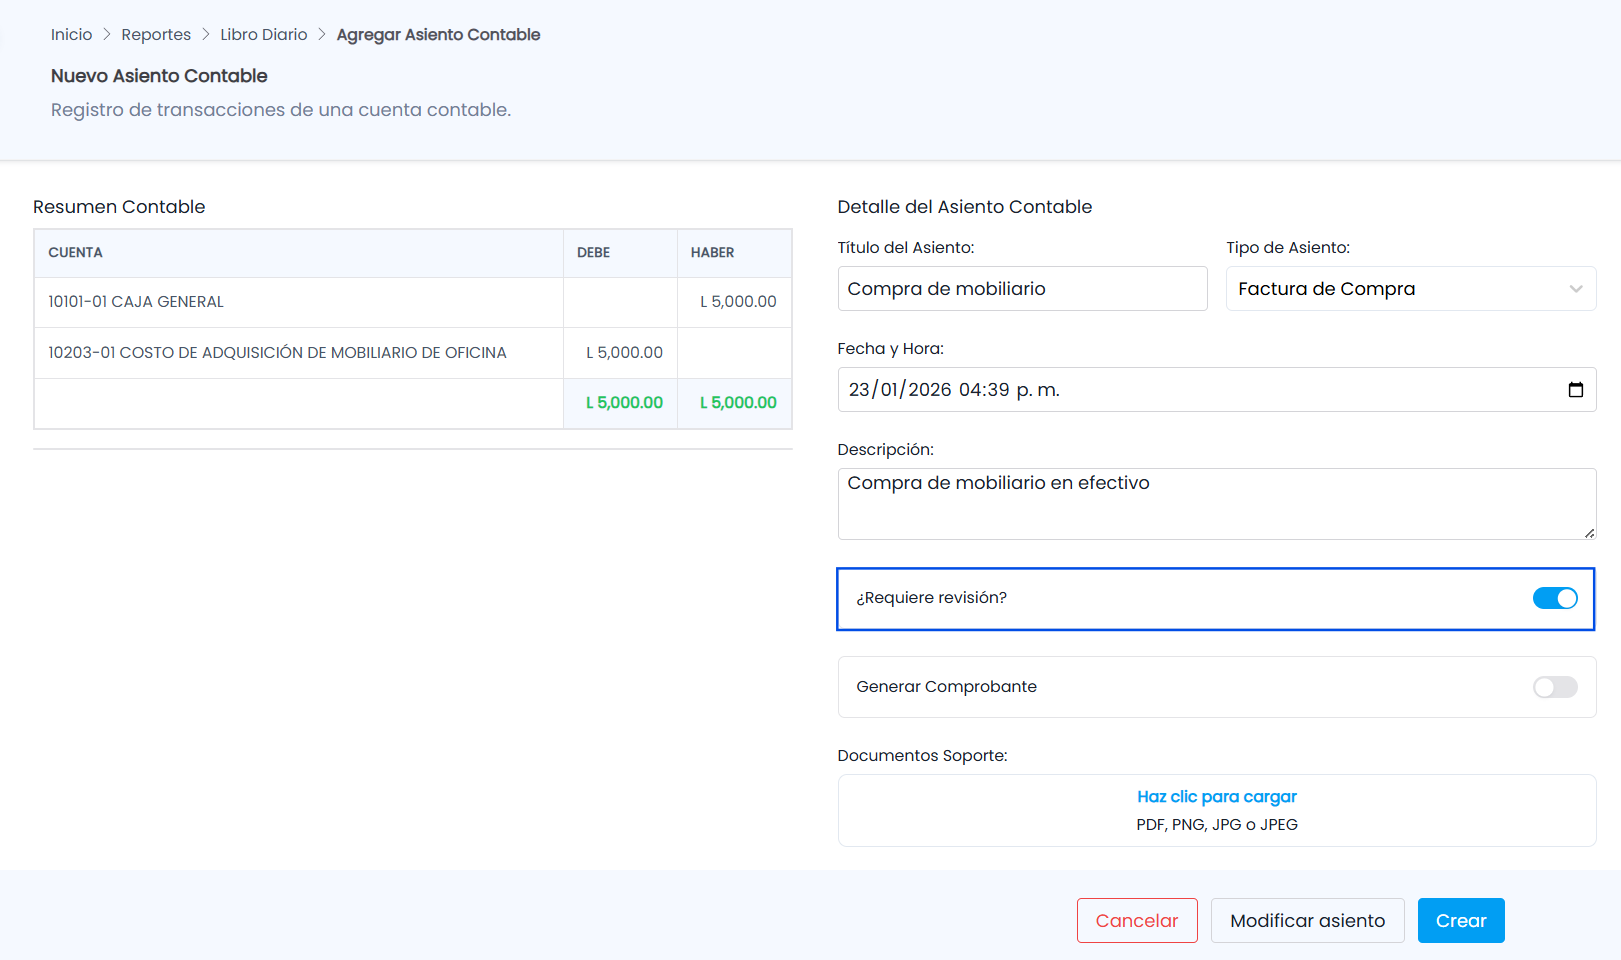Select the 10203-01 COSTO DE ADQUISICIÓN DE MOBILIARIO row
1621x960 pixels.
tap(413, 353)
